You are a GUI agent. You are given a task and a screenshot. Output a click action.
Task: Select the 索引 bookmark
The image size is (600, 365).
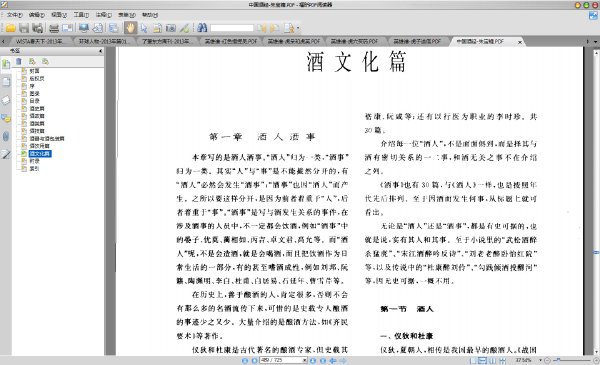[34, 168]
